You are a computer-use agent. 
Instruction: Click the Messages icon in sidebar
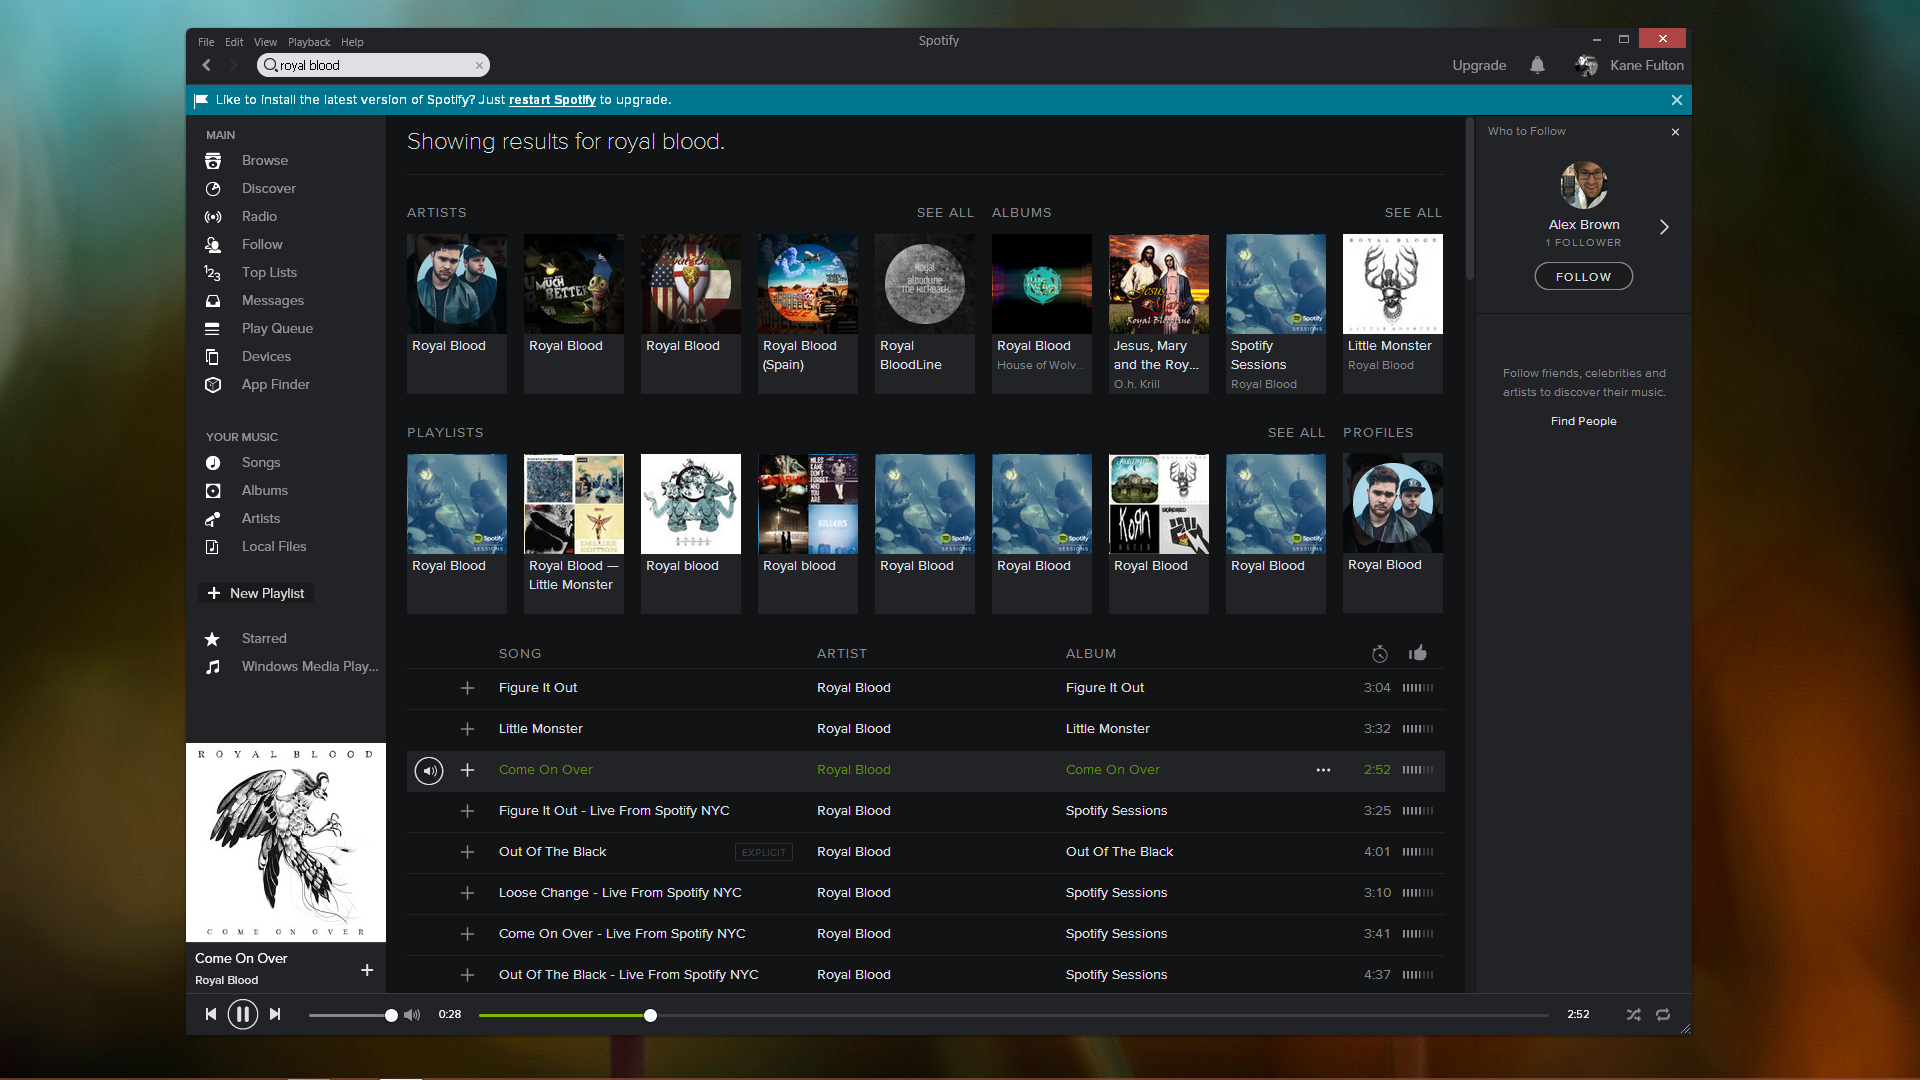coord(214,299)
